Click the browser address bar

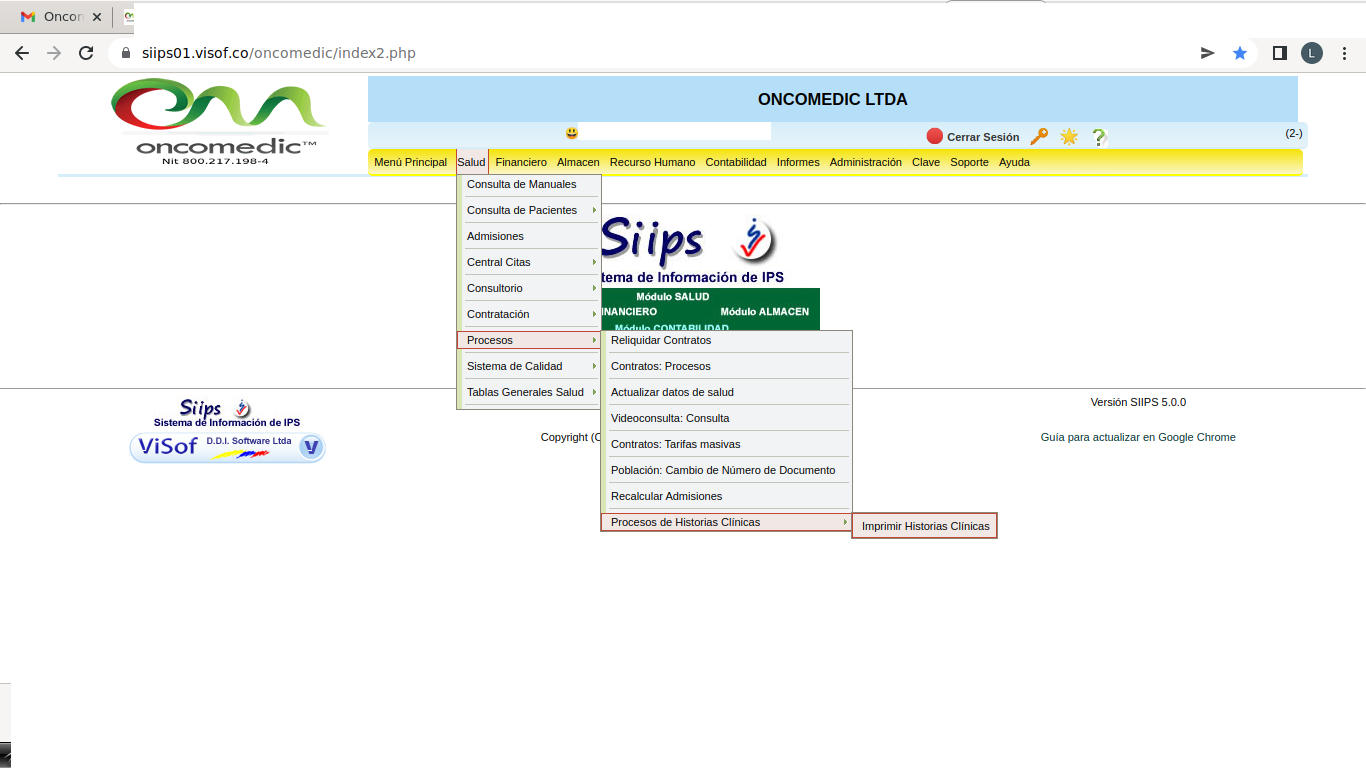click(x=650, y=53)
